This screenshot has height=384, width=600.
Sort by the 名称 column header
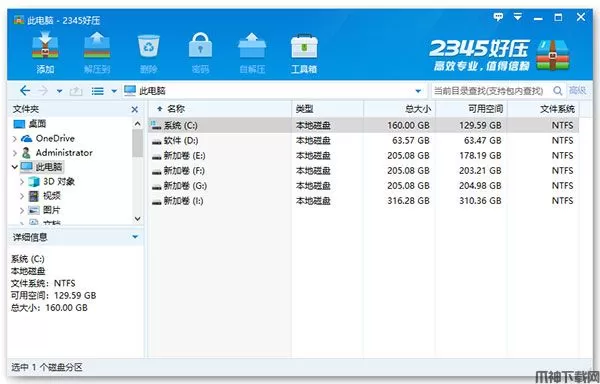(x=220, y=109)
